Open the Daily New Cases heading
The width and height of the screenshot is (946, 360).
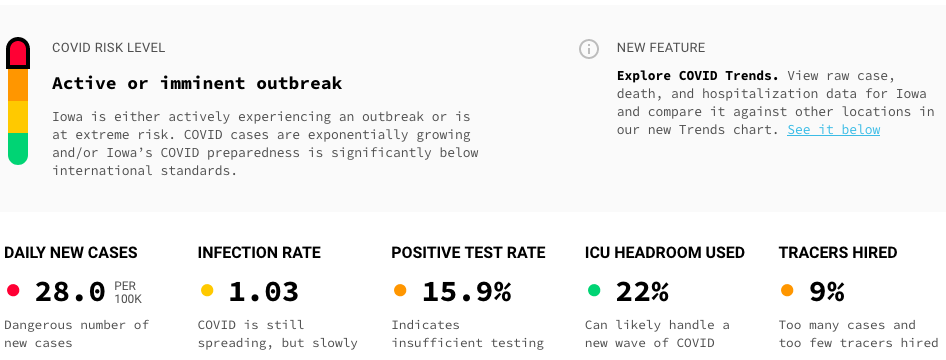(x=71, y=253)
